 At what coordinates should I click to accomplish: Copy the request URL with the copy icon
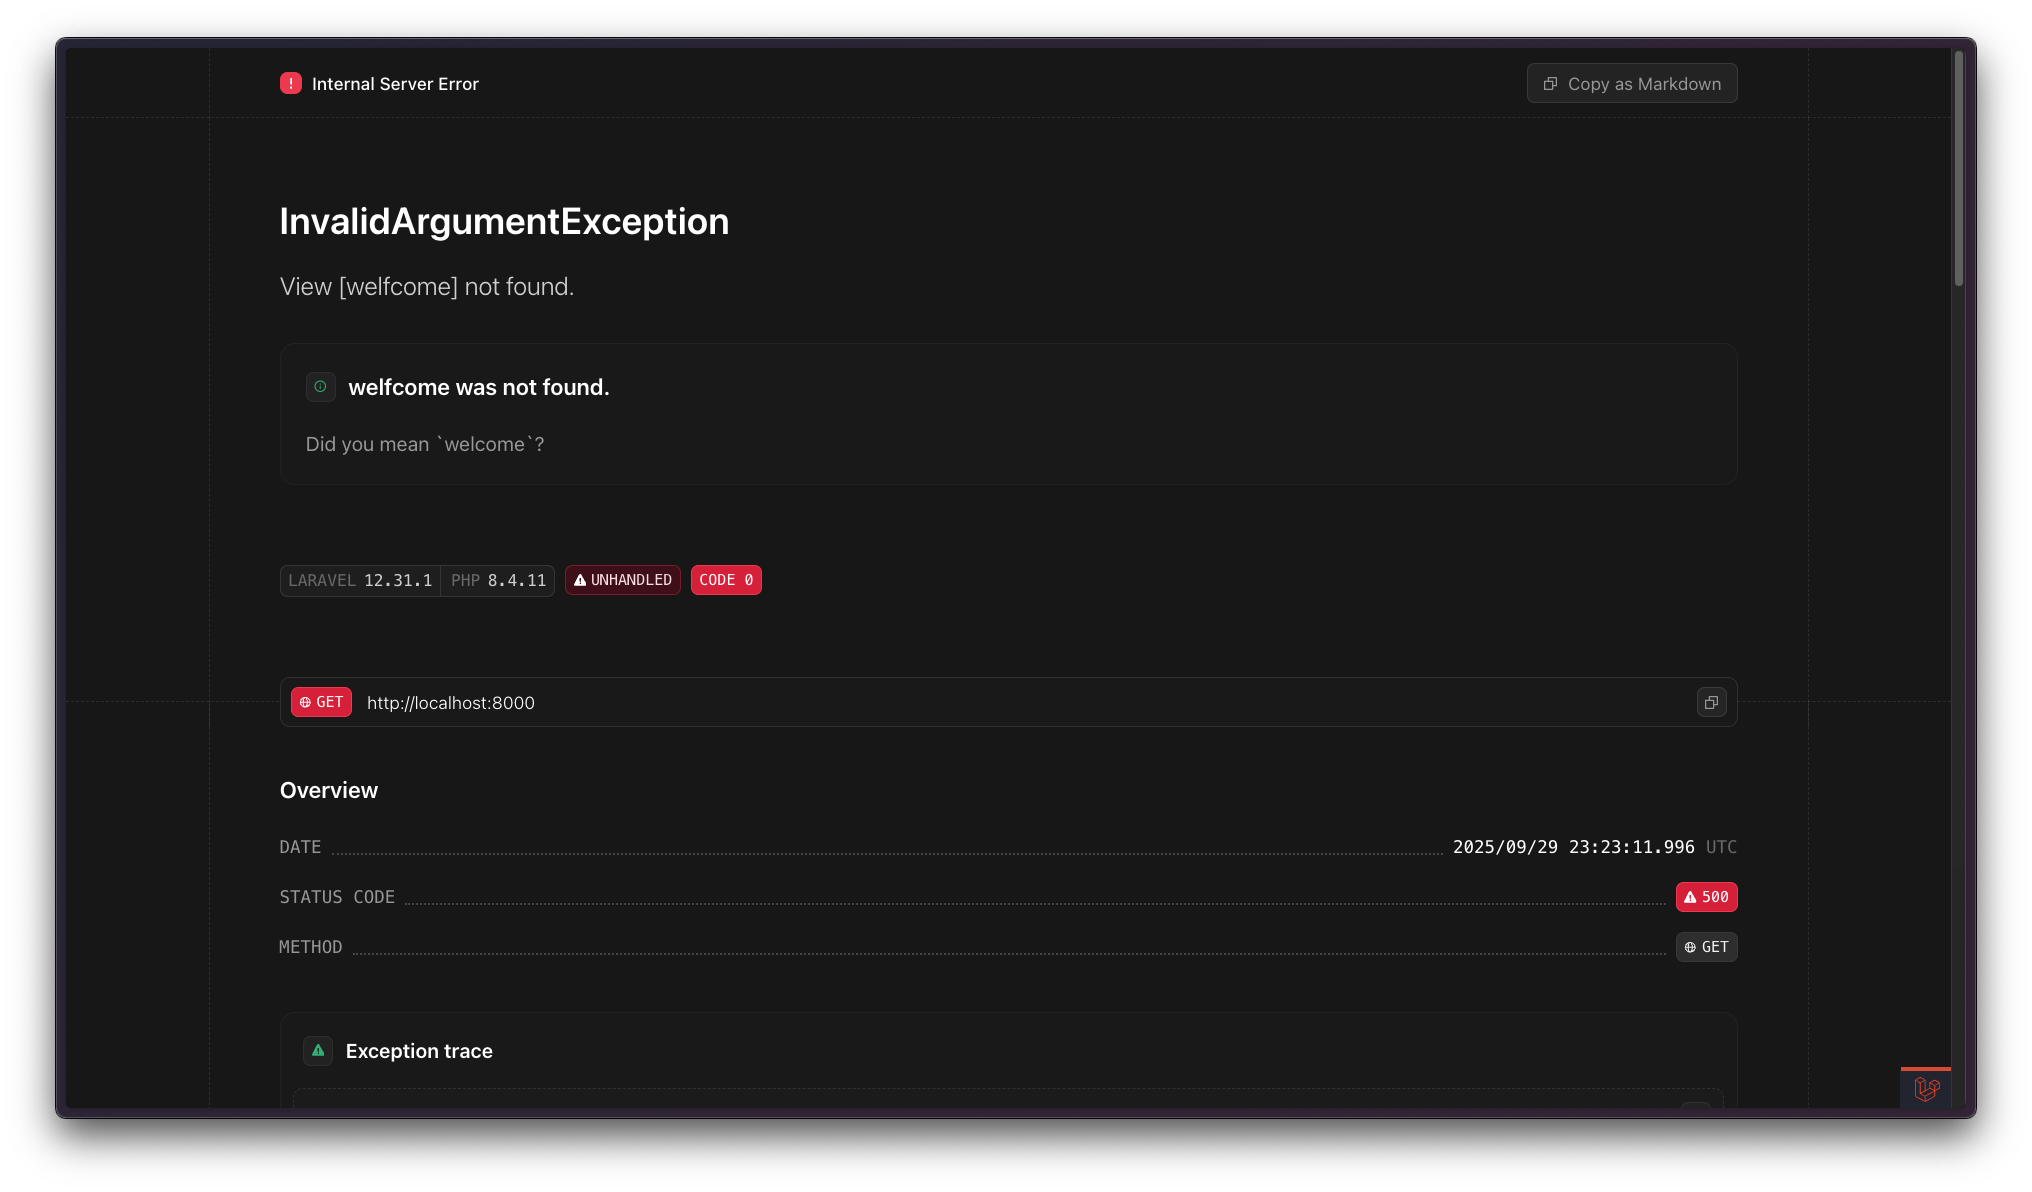[1711, 703]
